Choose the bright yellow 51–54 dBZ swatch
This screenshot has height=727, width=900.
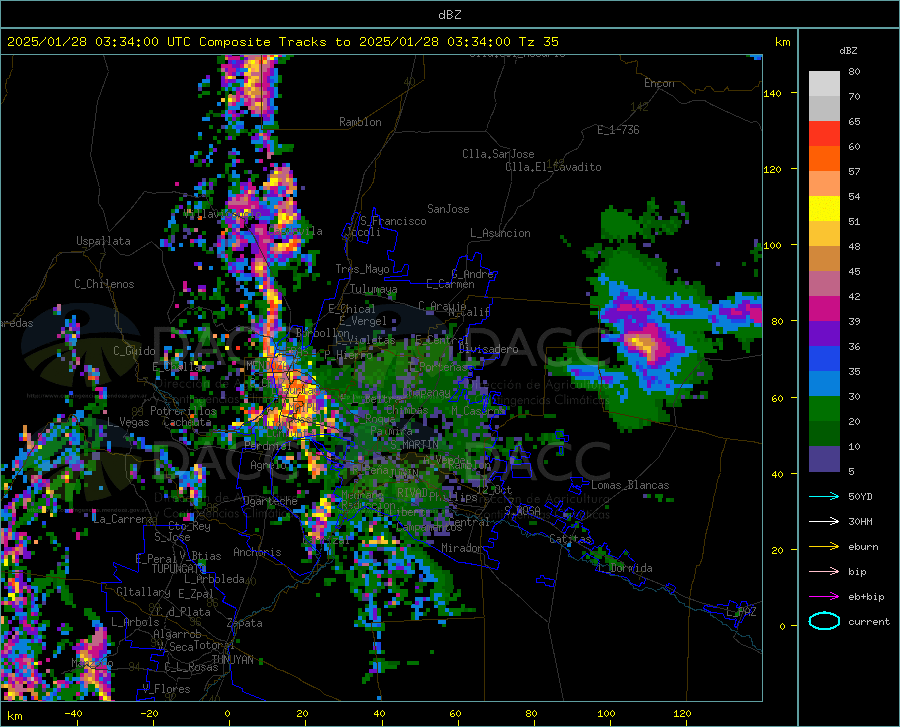coord(824,209)
